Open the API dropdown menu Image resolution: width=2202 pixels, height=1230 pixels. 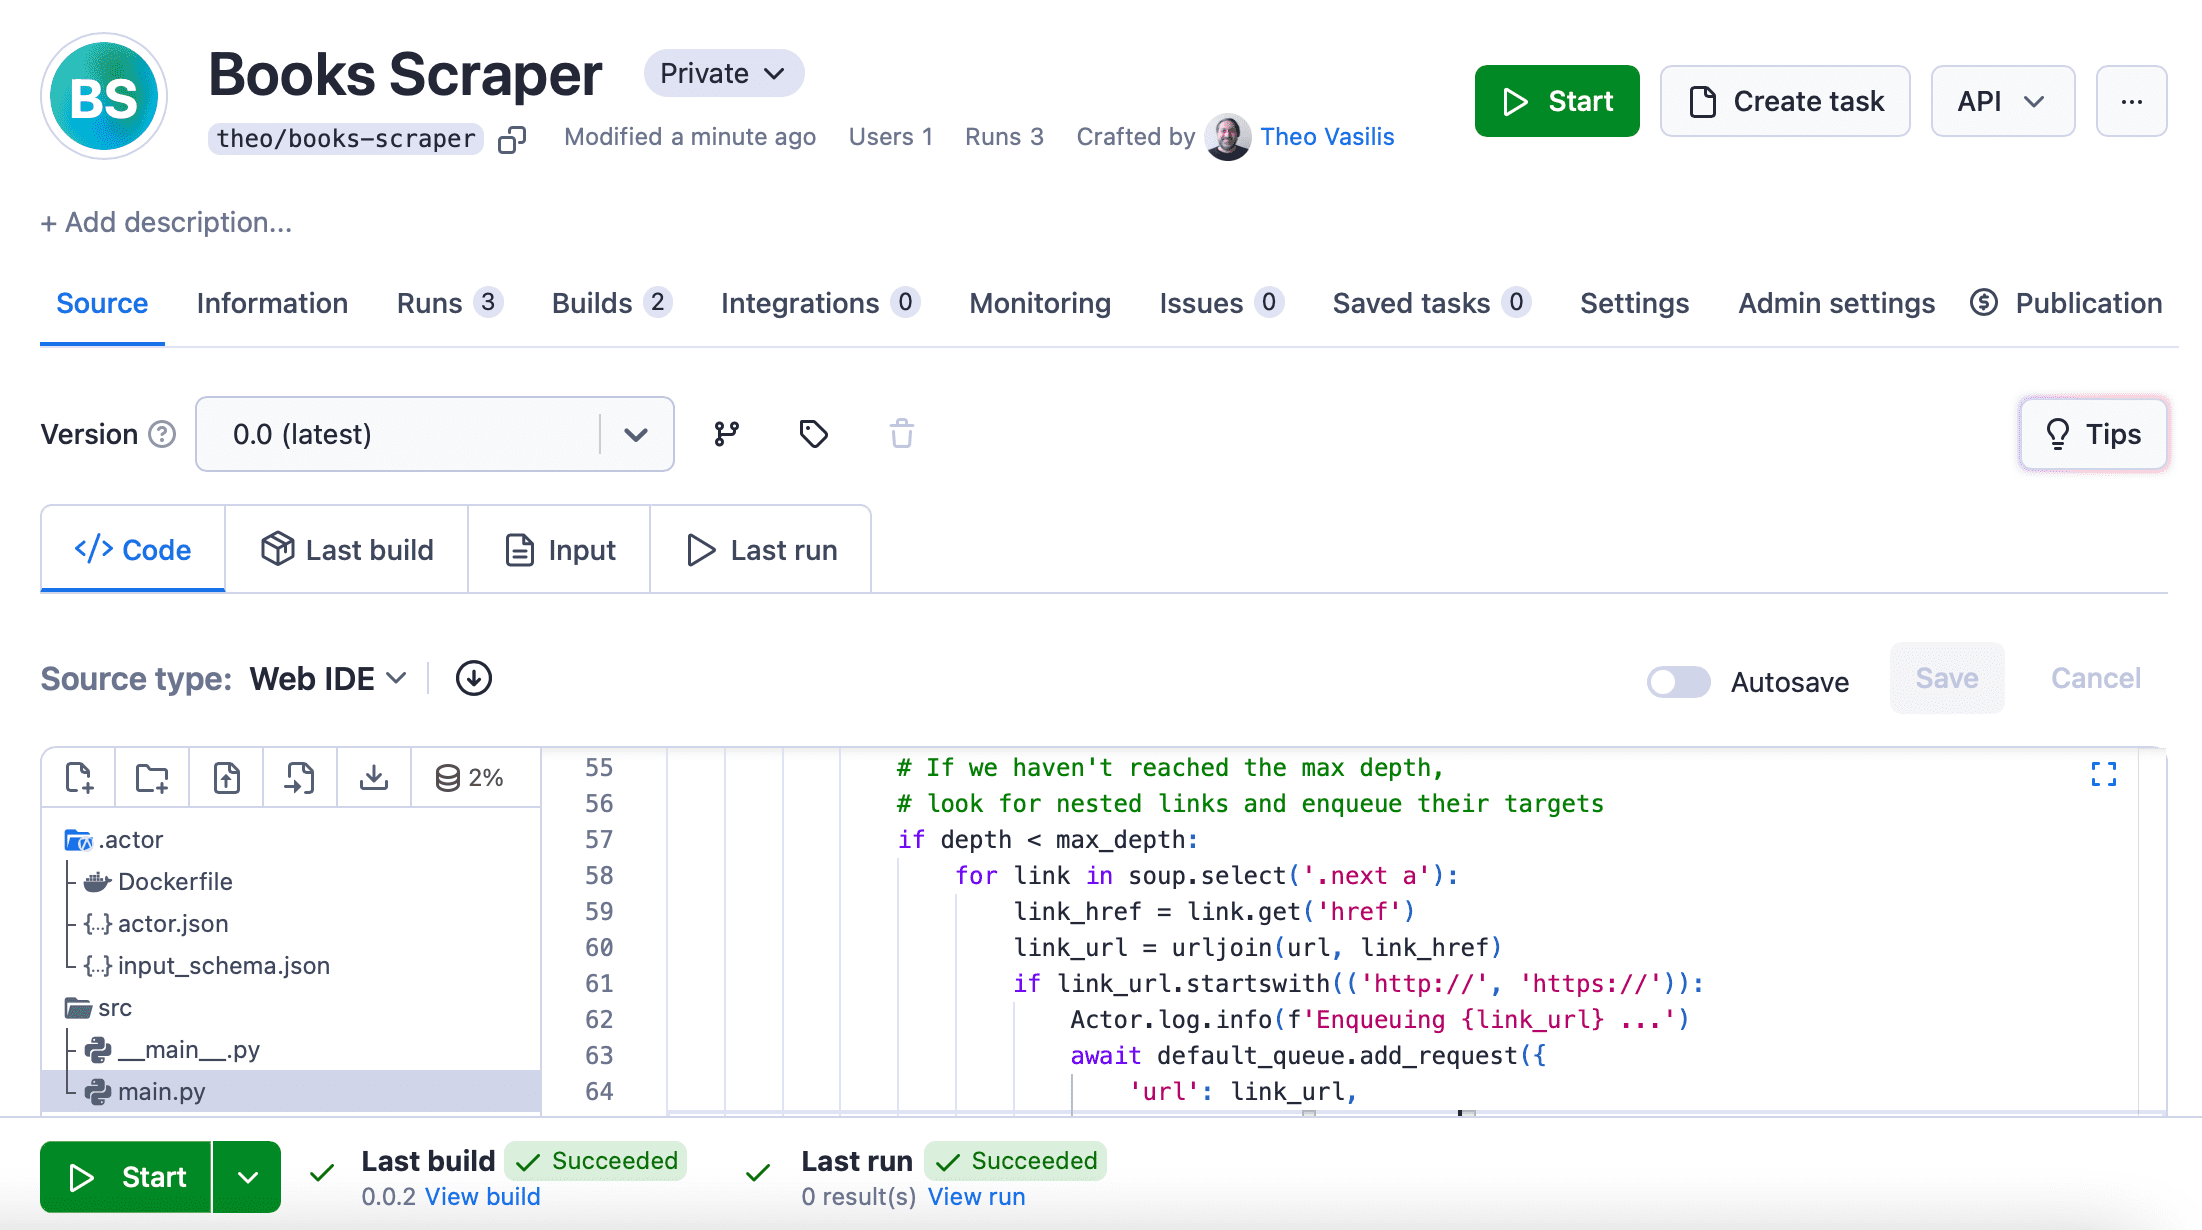(x=2002, y=101)
